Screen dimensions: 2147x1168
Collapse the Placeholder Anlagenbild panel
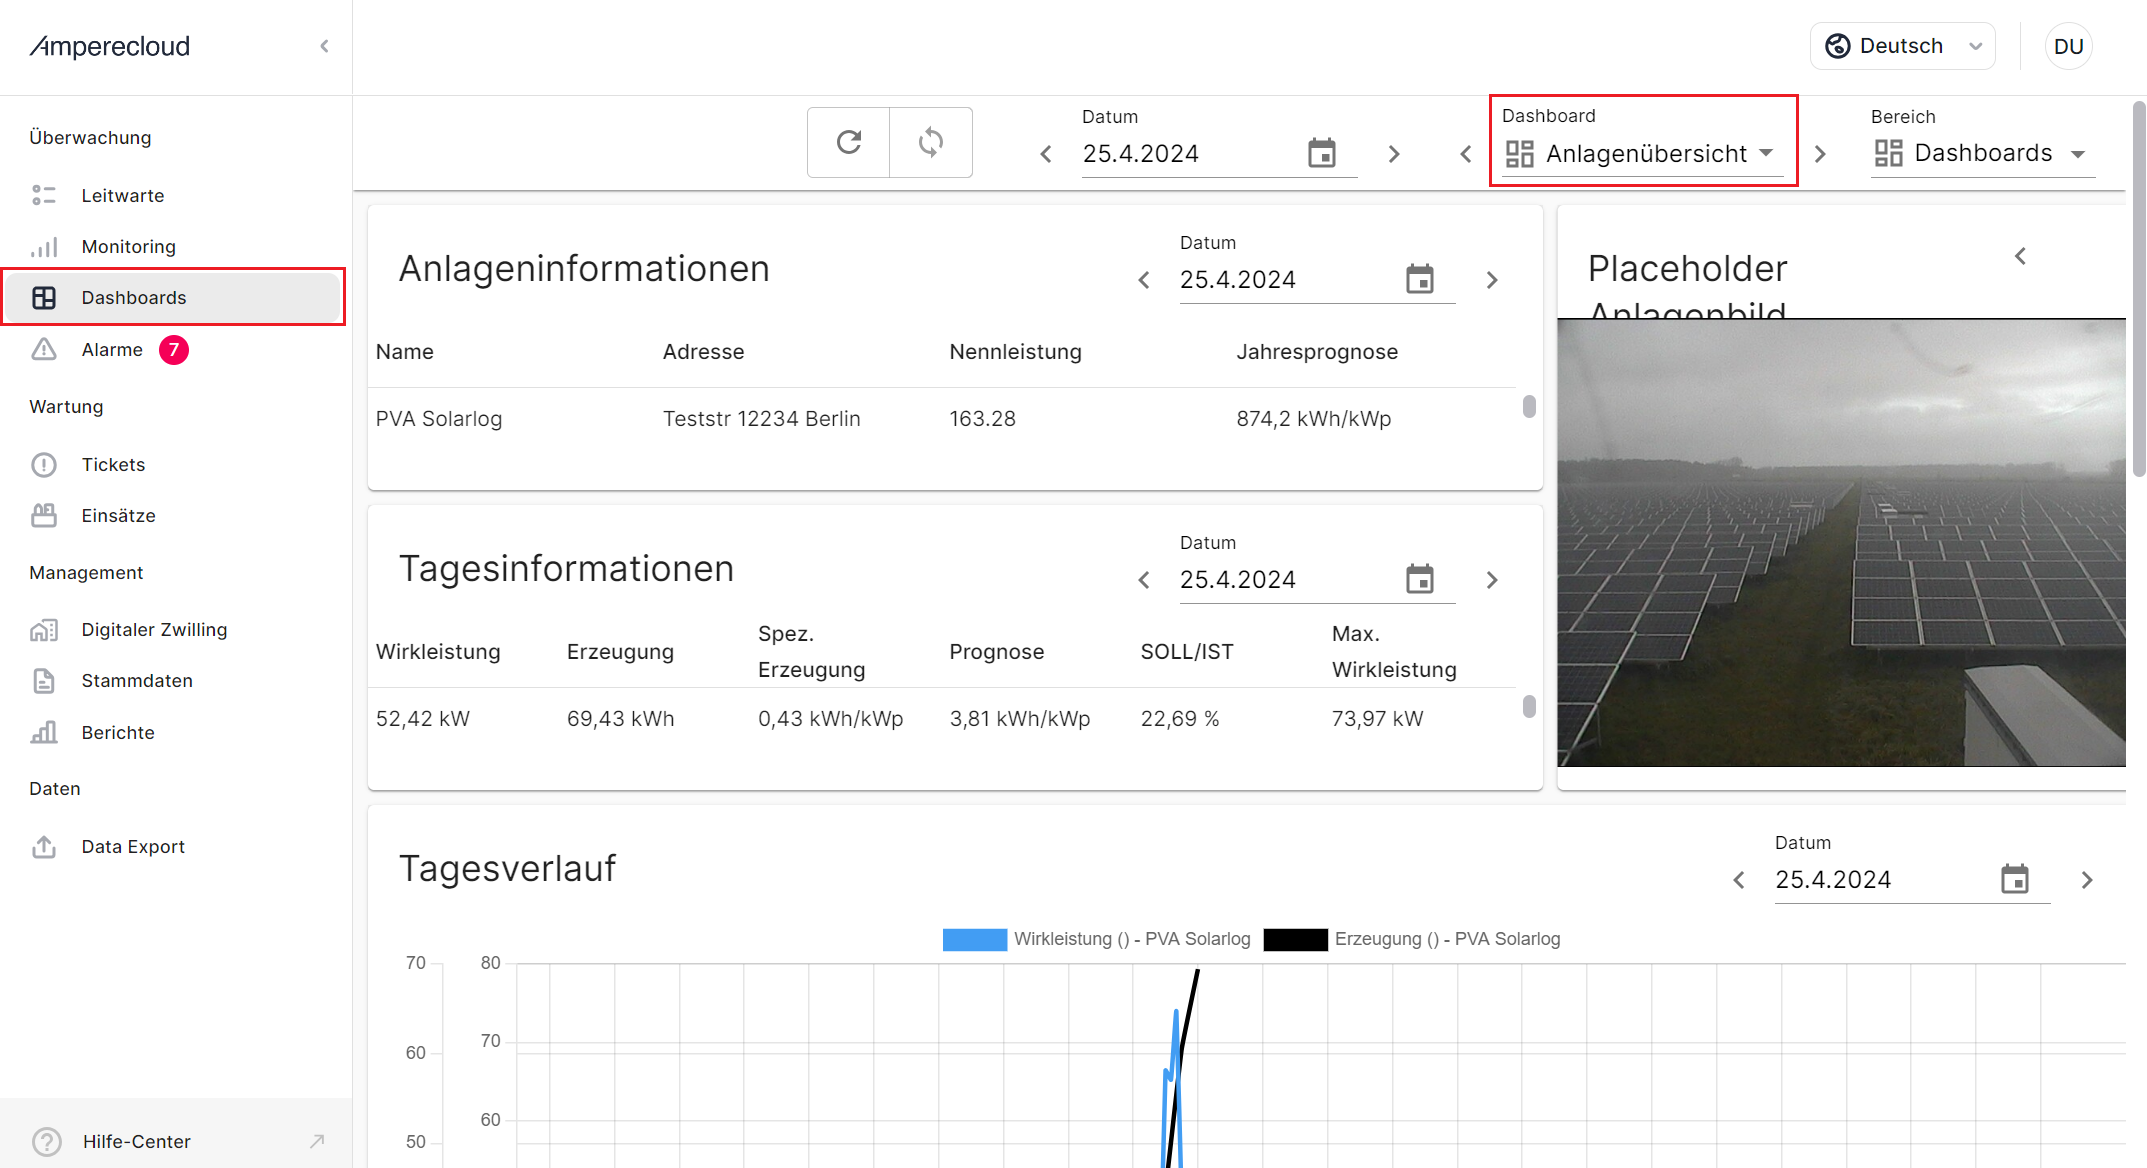click(x=2020, y=256)
